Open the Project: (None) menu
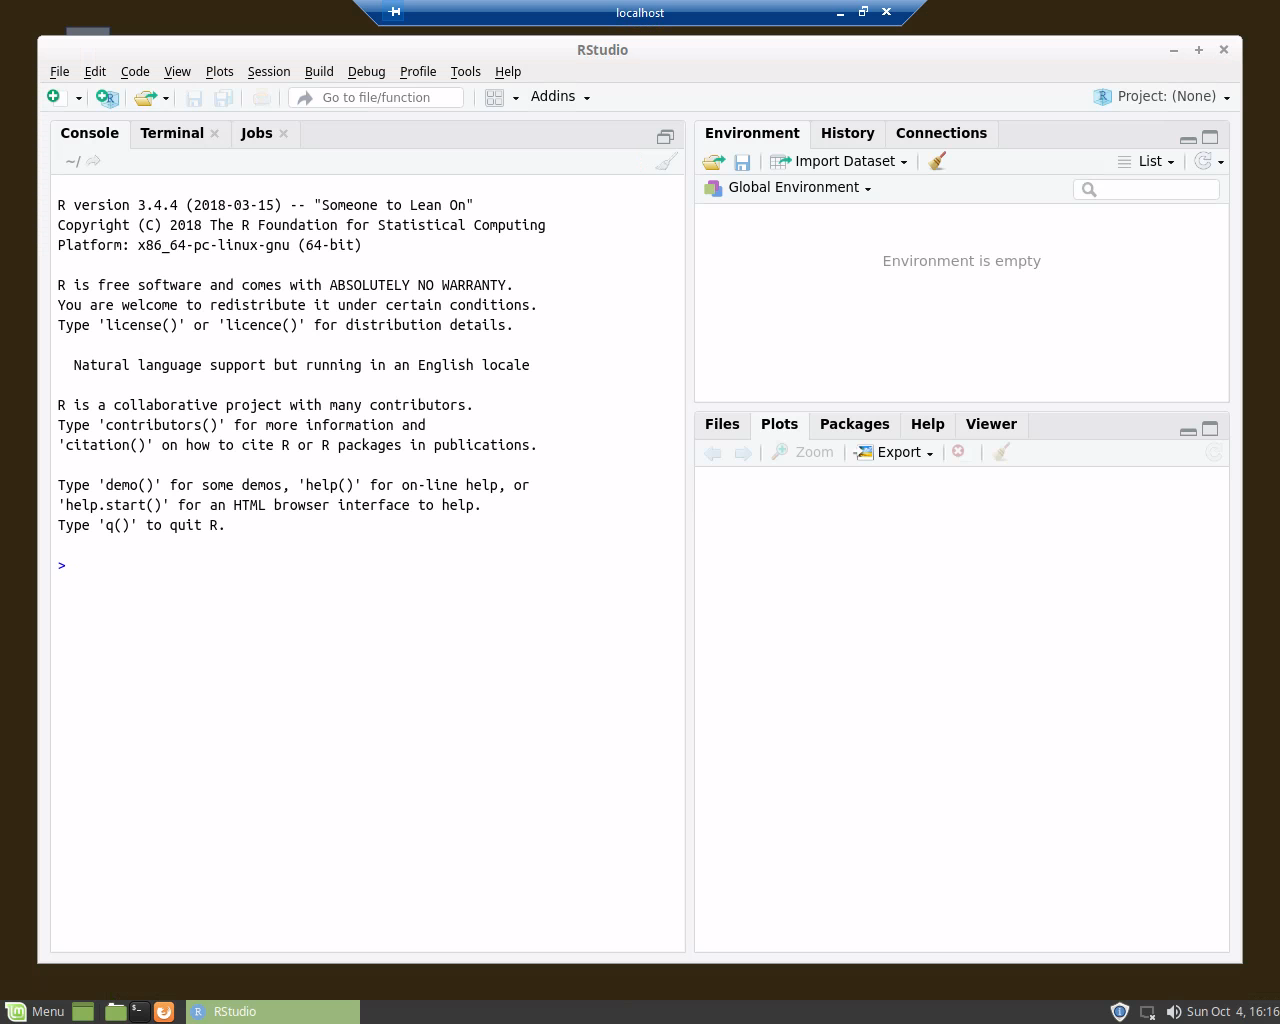 point(1162,97)
